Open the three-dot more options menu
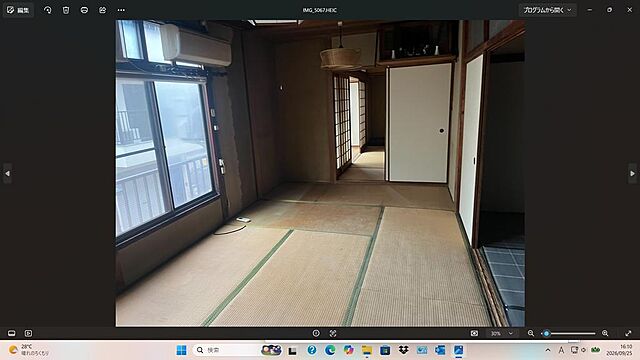The height and width of the screenshot is (360, 640). pos(121,10)
